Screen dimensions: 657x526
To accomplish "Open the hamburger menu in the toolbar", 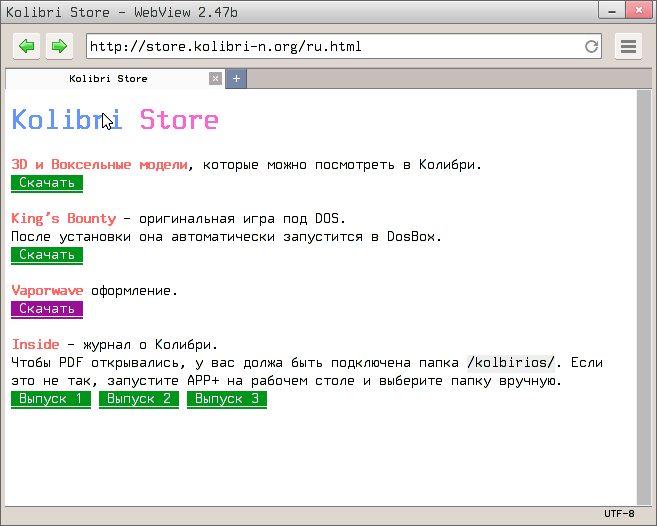I will pos(628,46).
